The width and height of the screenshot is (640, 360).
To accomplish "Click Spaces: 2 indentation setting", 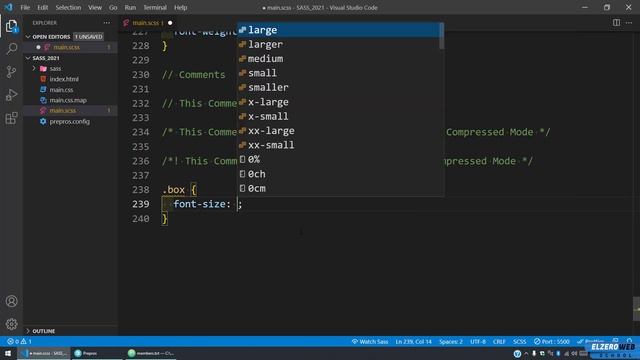I will [451, 341].
